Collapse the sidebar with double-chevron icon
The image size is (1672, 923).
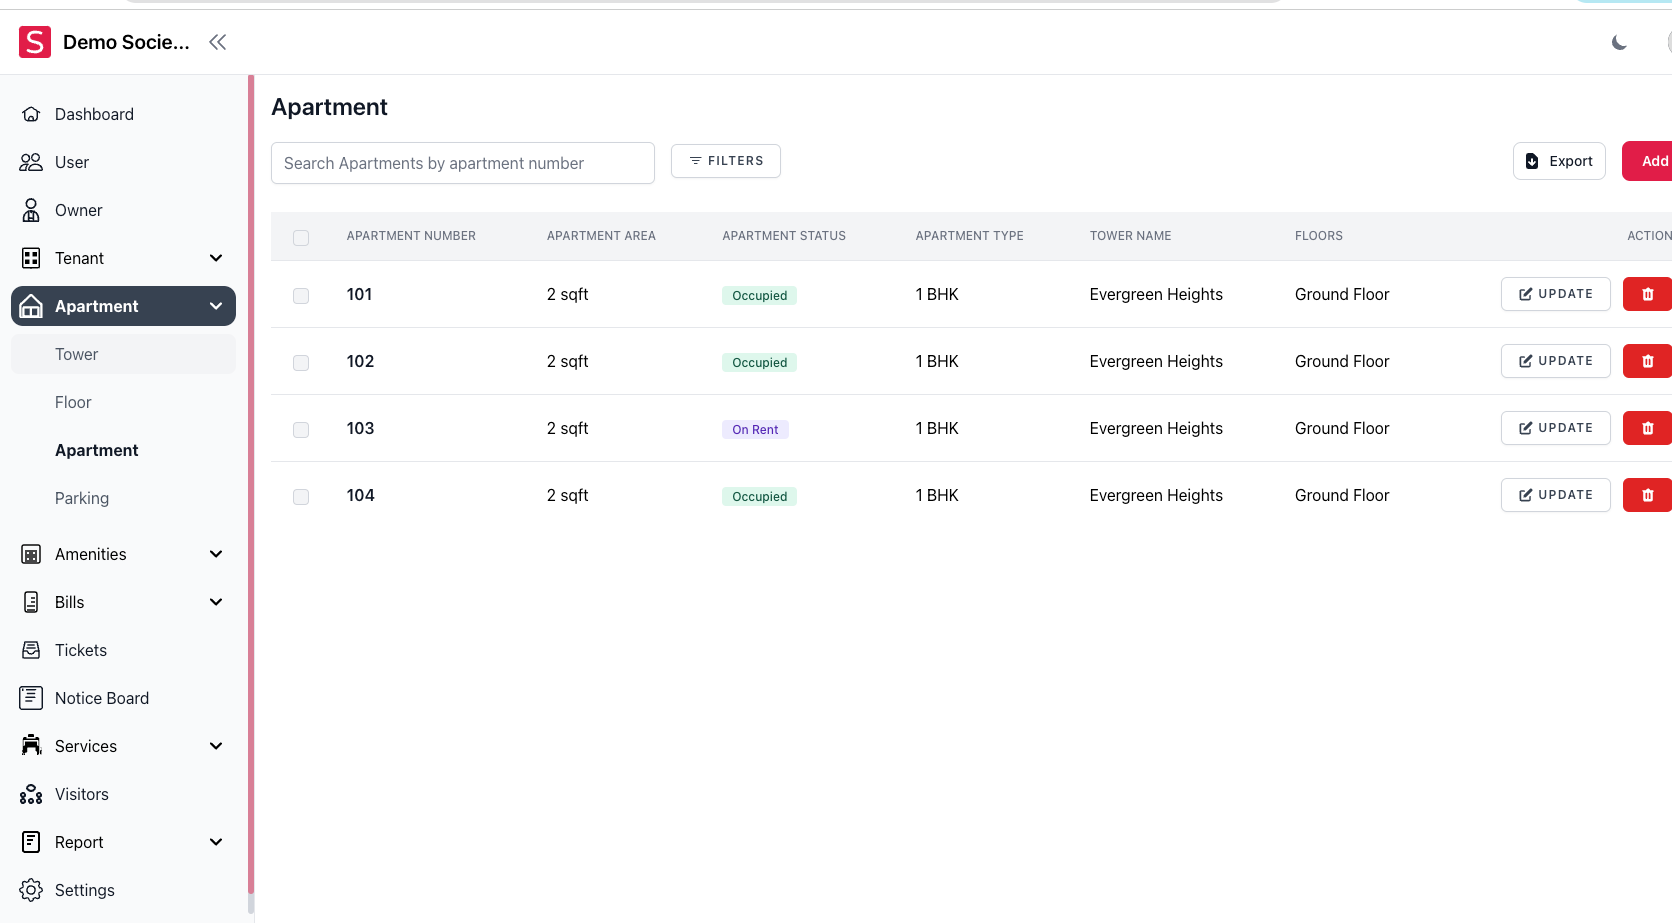pyautogui.click(x=217, y=42)
